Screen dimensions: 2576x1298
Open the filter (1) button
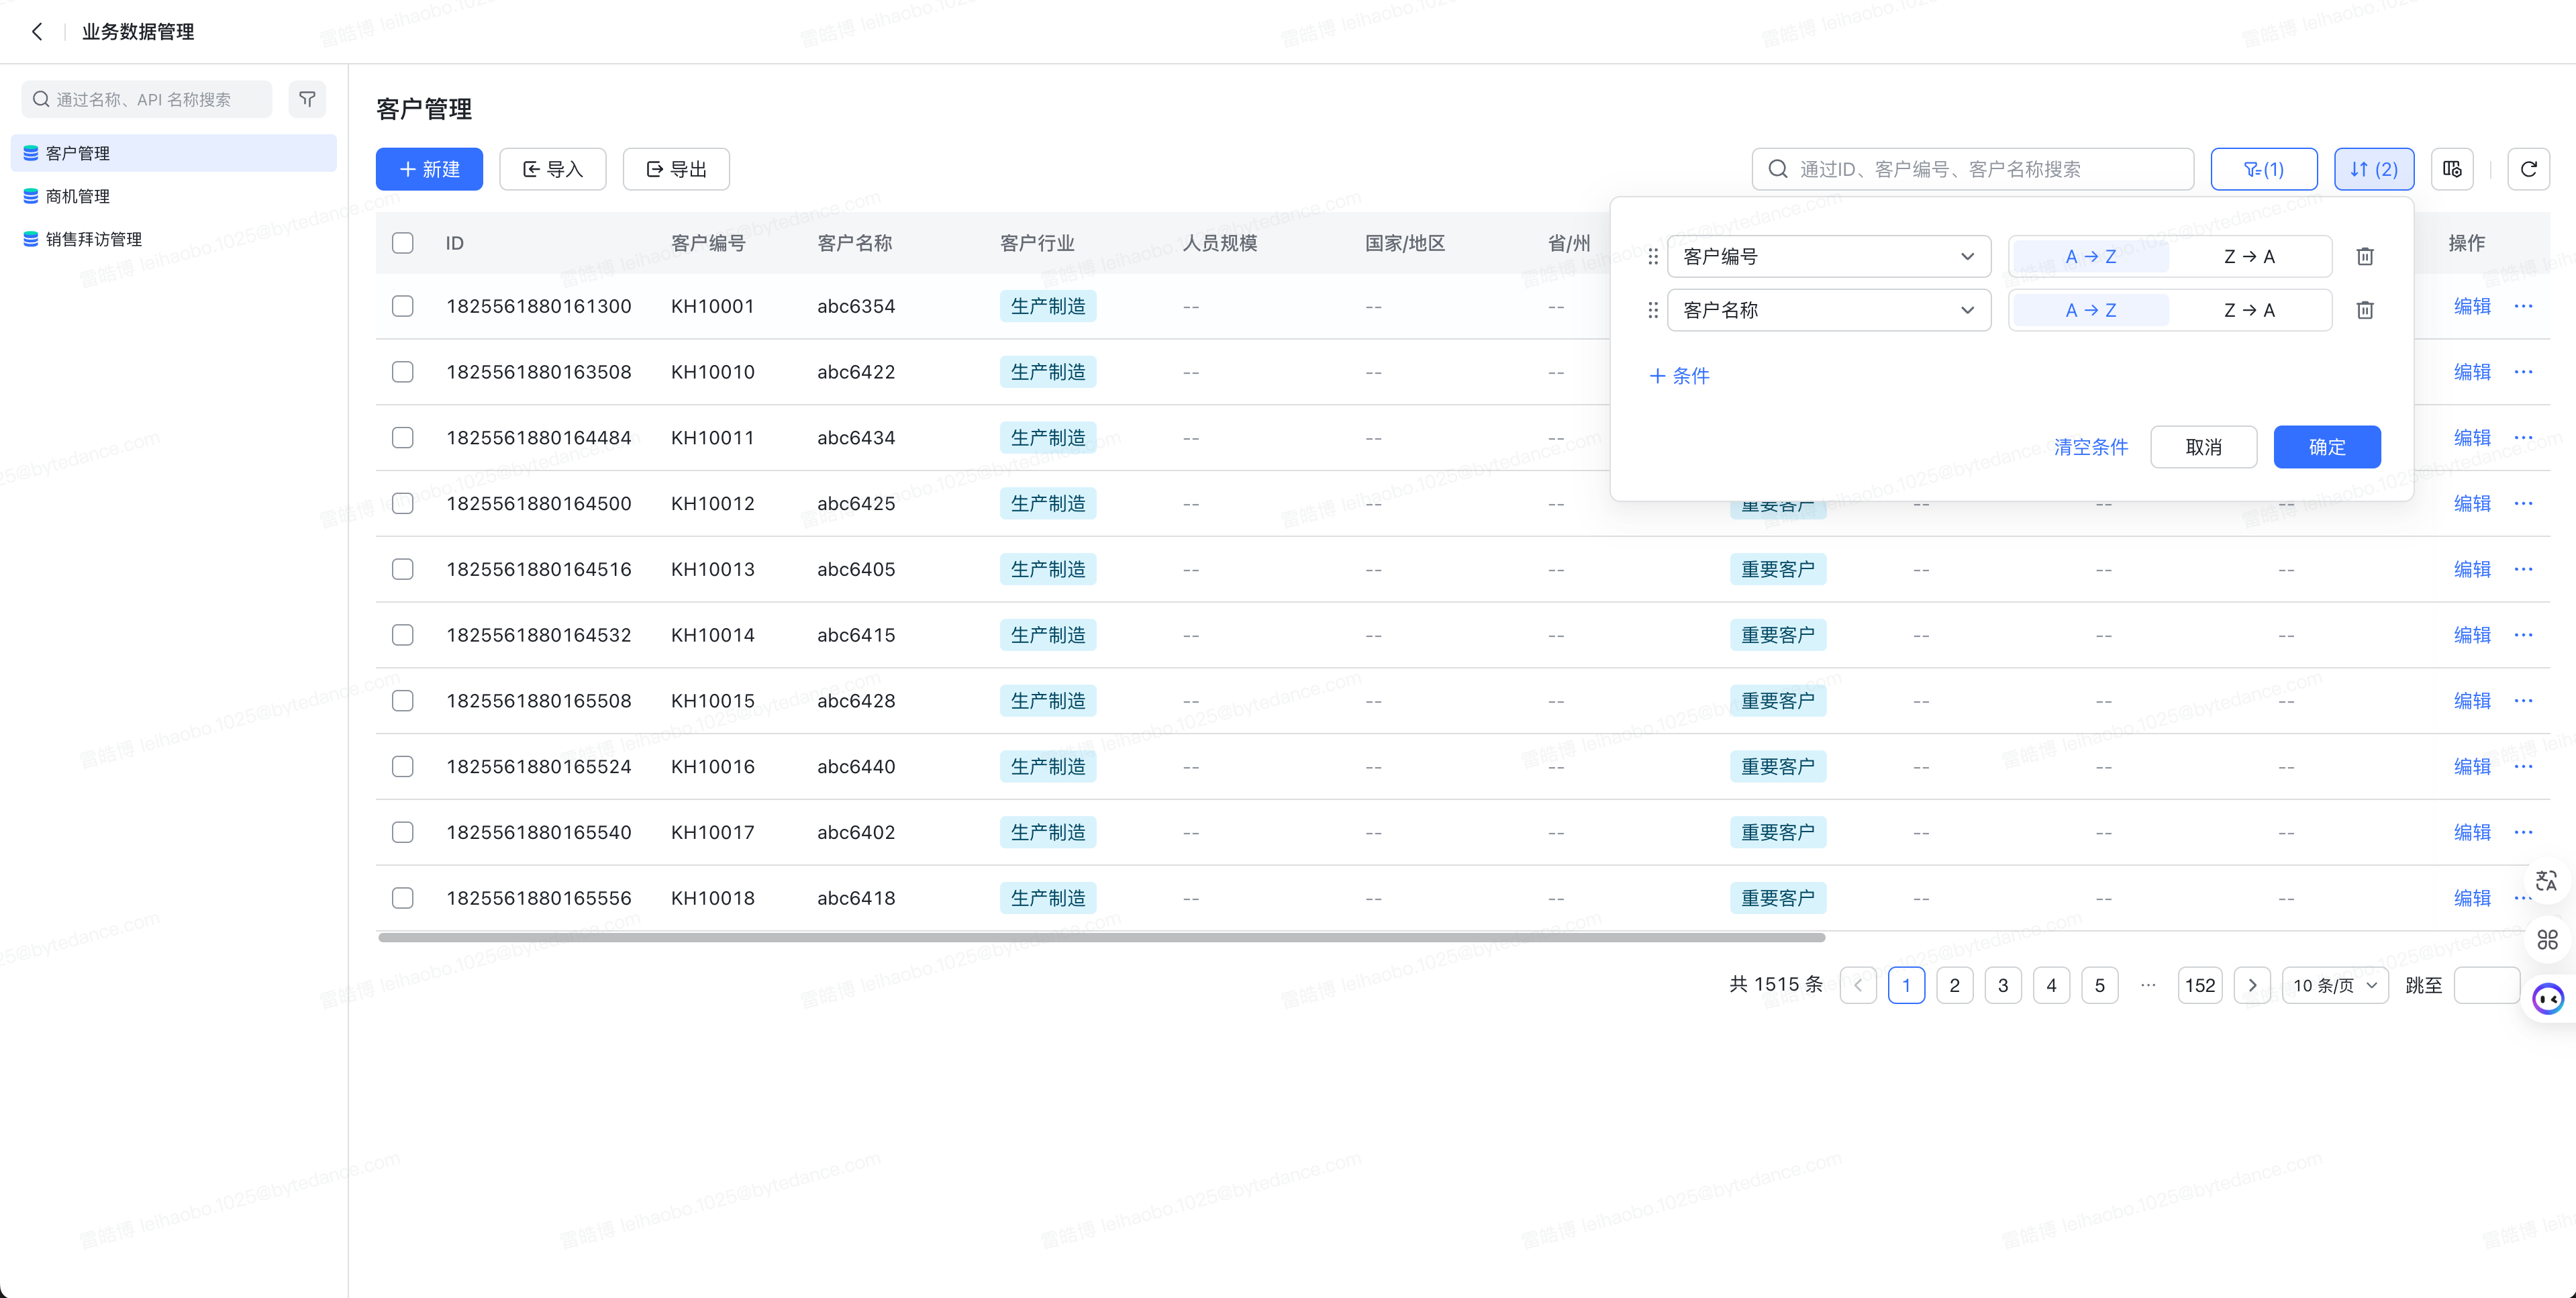pyautogui.click(x=2264, y=169)
